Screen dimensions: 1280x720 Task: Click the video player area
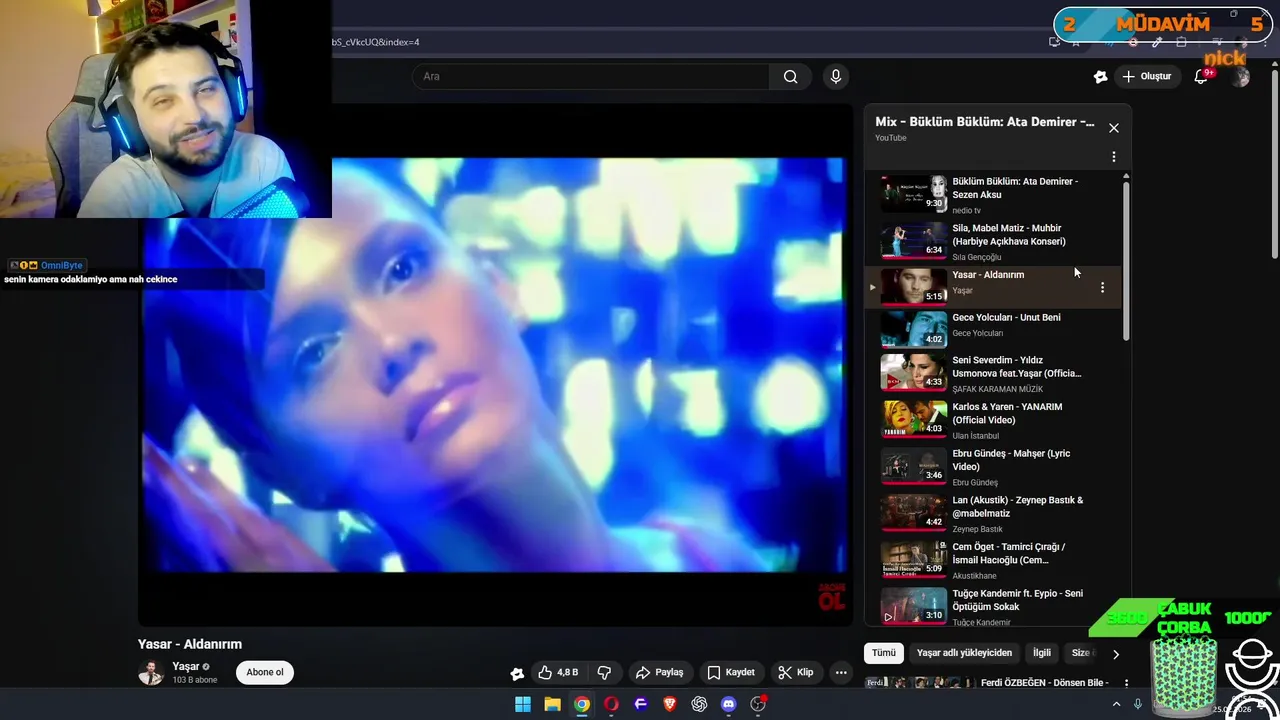click(x=495, y=365)
